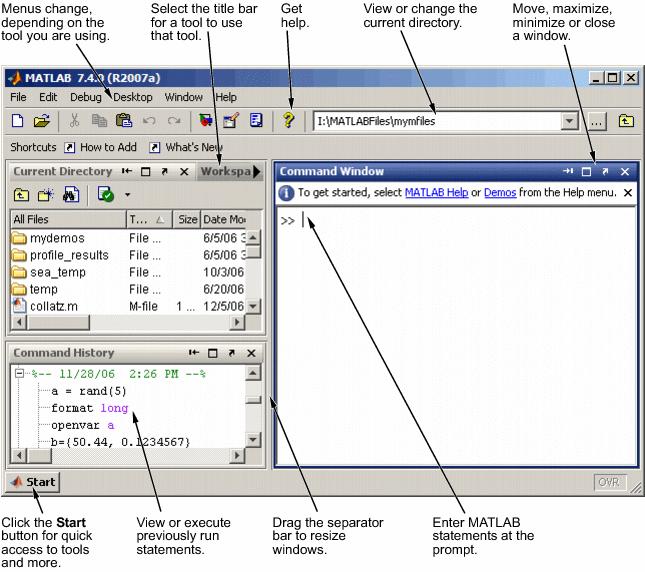Minimize the Command History panel to the side
645x572 pixels.
[x=194, y=352]
